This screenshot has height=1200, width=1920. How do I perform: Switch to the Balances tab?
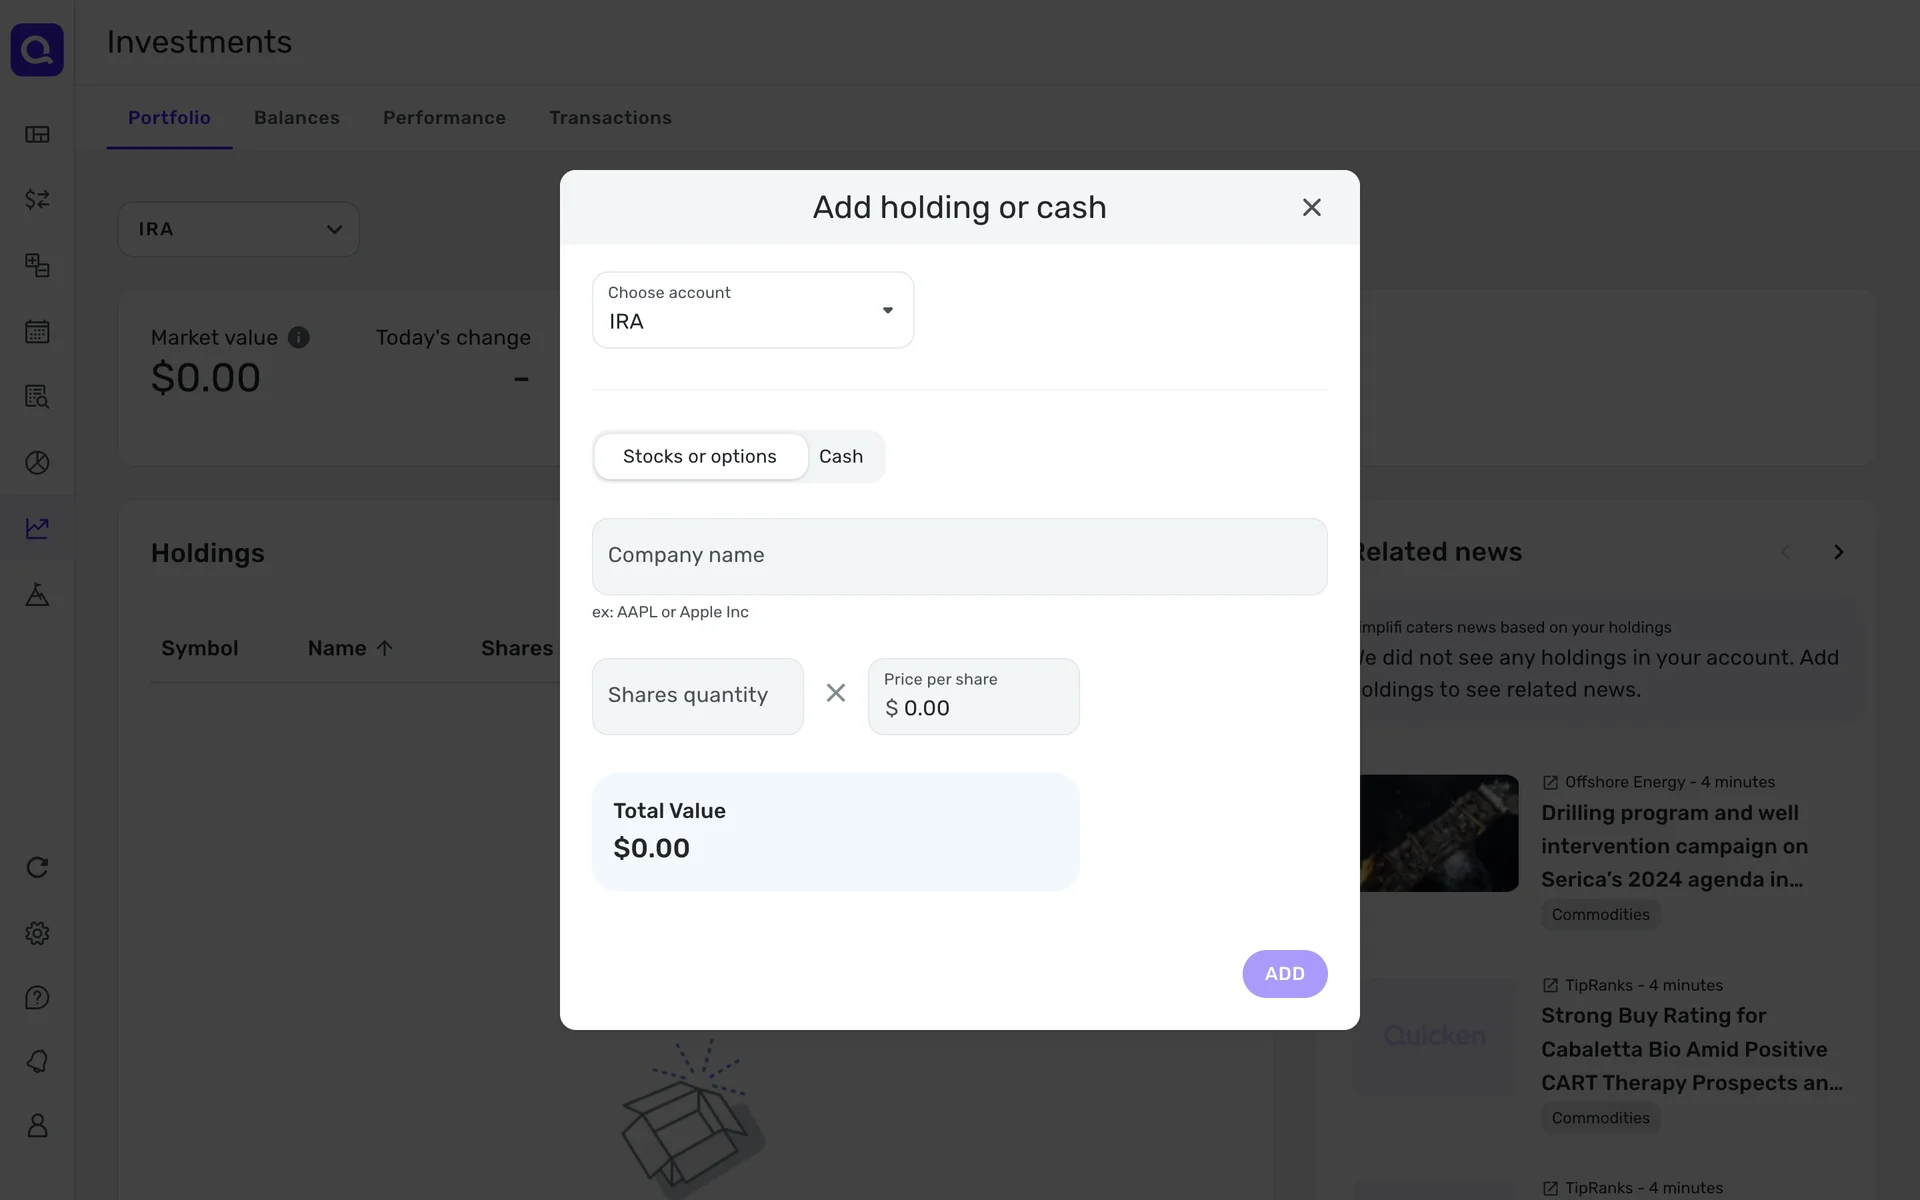[297, 118]
